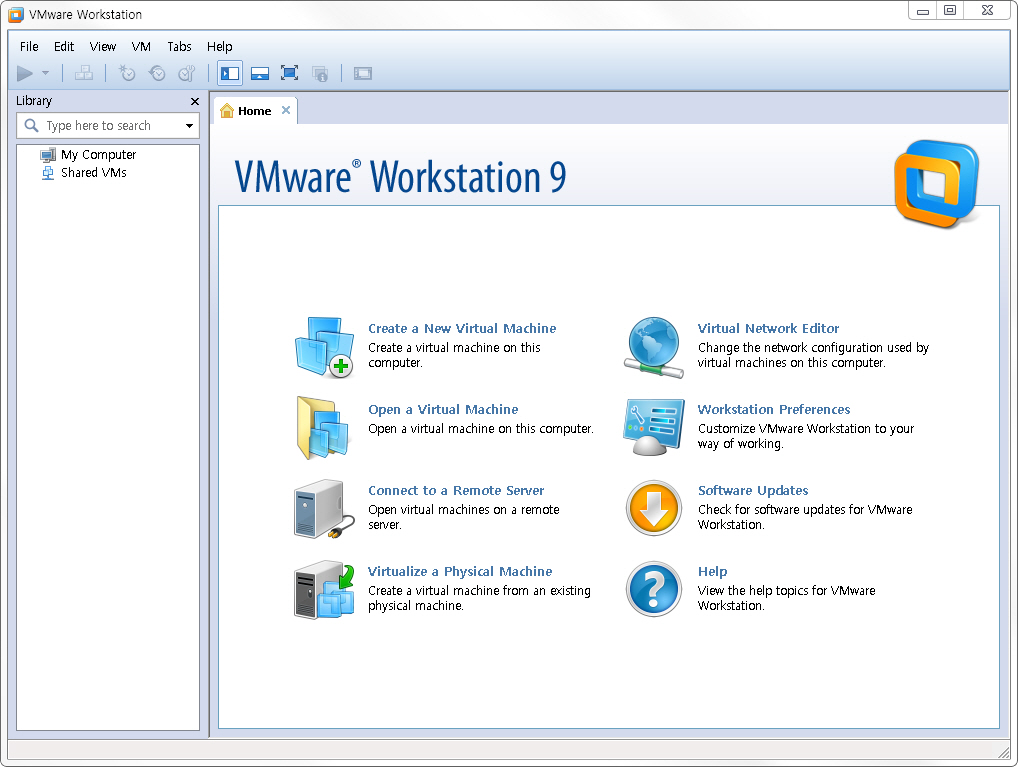Open the VM menu
This screenshot has width=1018, height=767.
click(141, 47)
